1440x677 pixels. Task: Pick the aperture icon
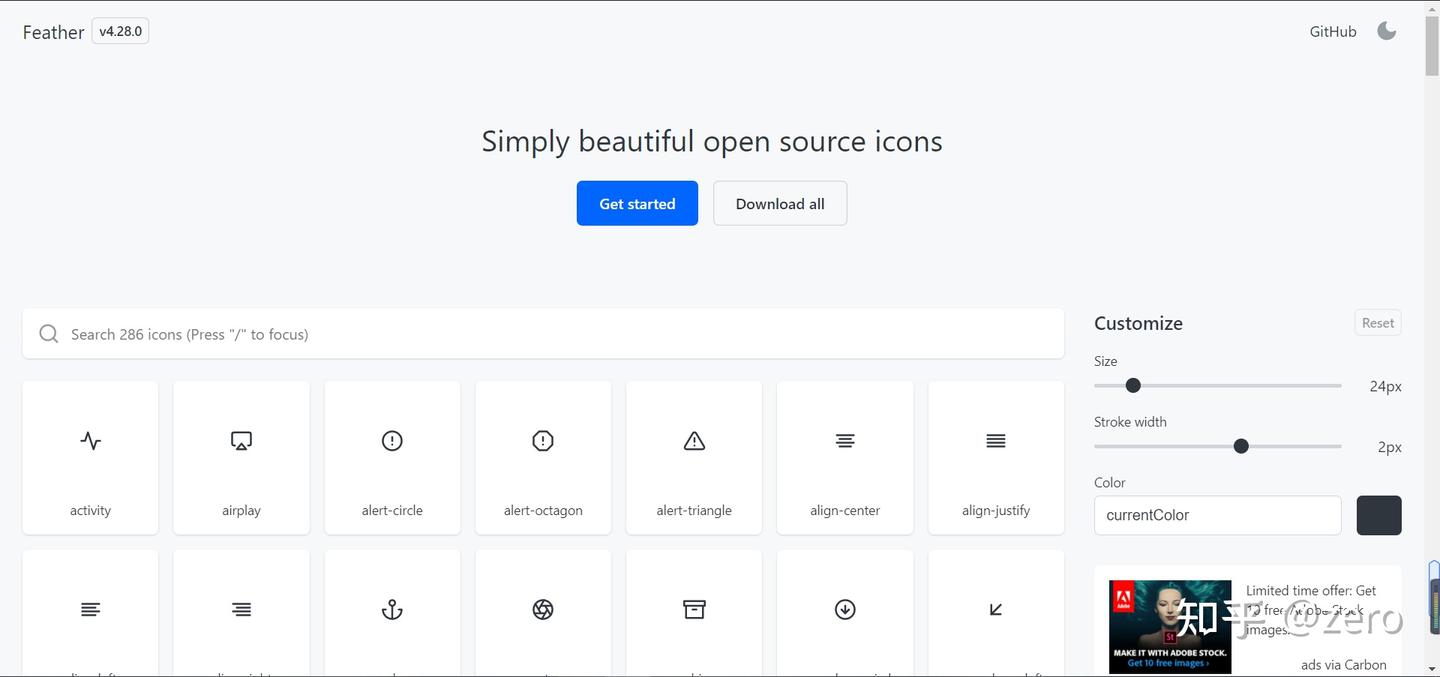click(x=543, y=610)
